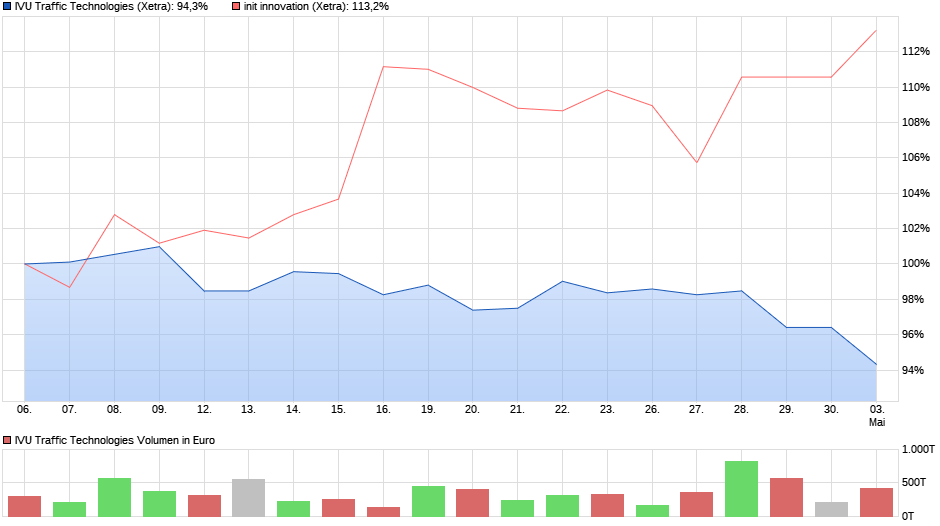Image resolution: width=940 pixels, height=526 pixels.
Task: Click IVU line high point at 09.
Action: pos(159,247)
